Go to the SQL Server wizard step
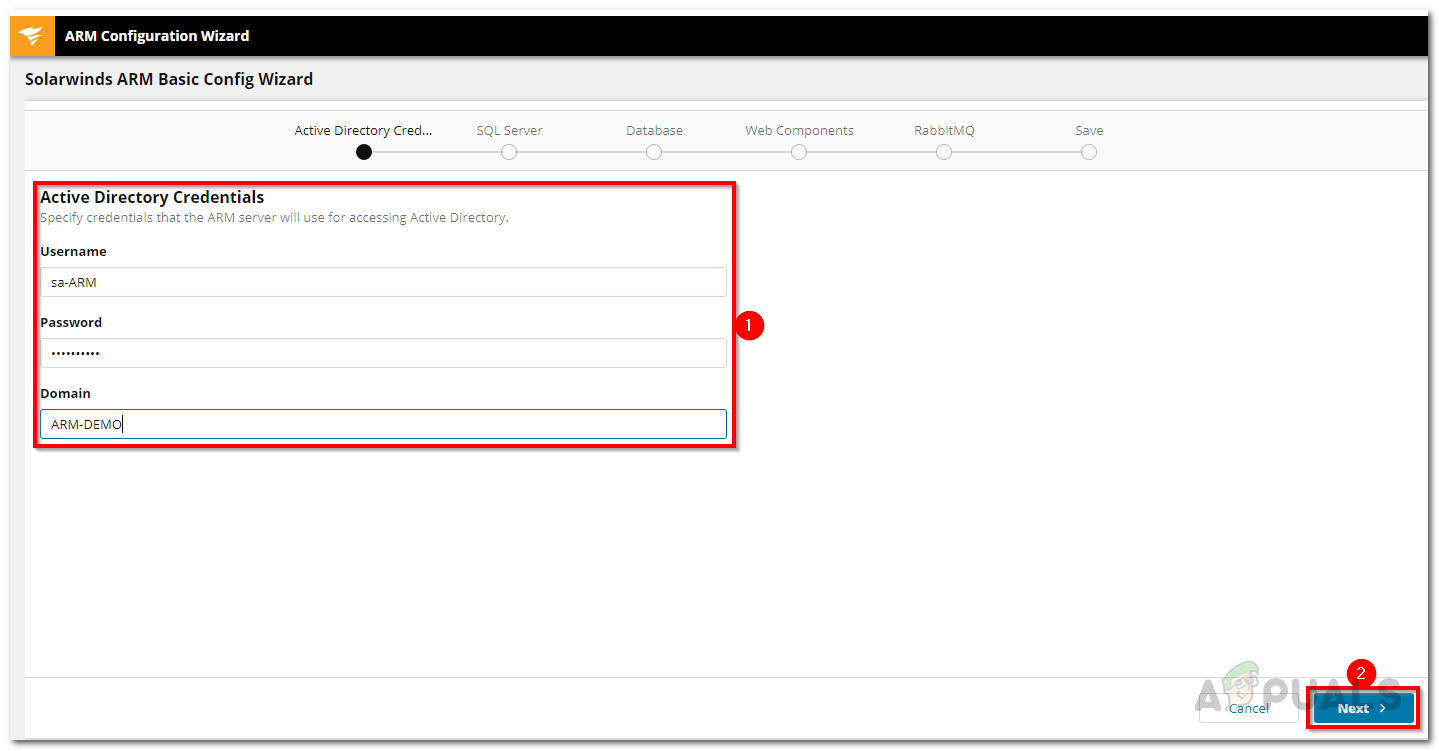 click(x=509, y=152)
